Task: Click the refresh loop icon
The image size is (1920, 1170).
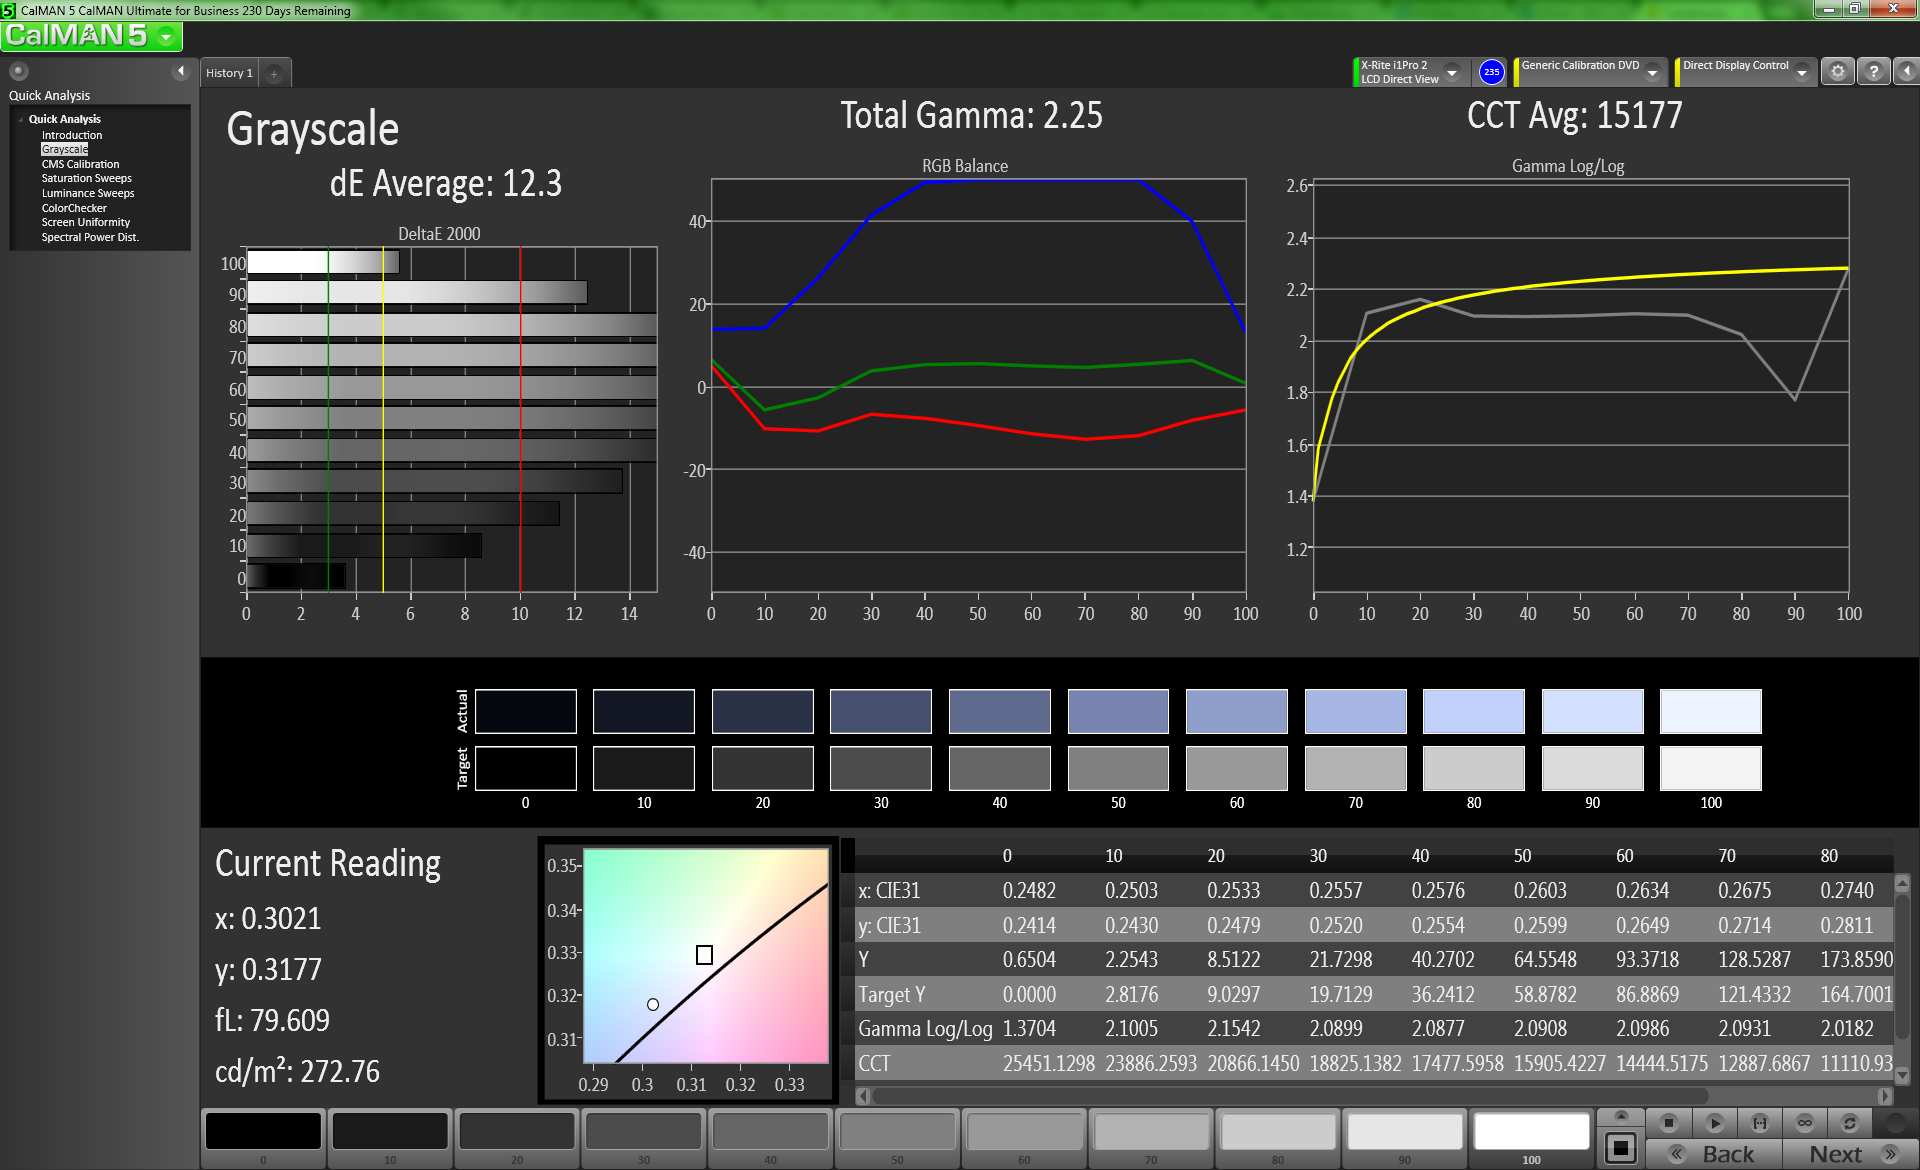Action: click(1850, 1123)
